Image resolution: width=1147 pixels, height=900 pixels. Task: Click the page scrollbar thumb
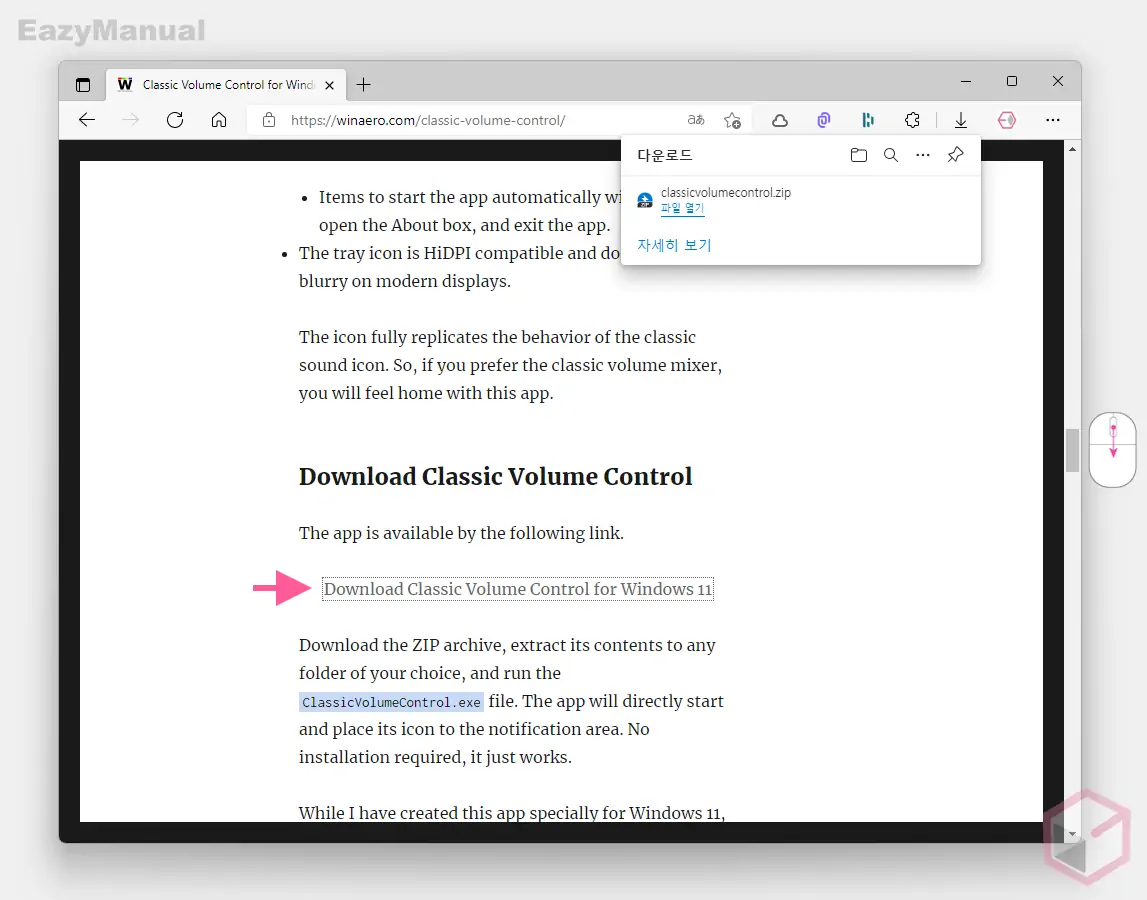1072,450
